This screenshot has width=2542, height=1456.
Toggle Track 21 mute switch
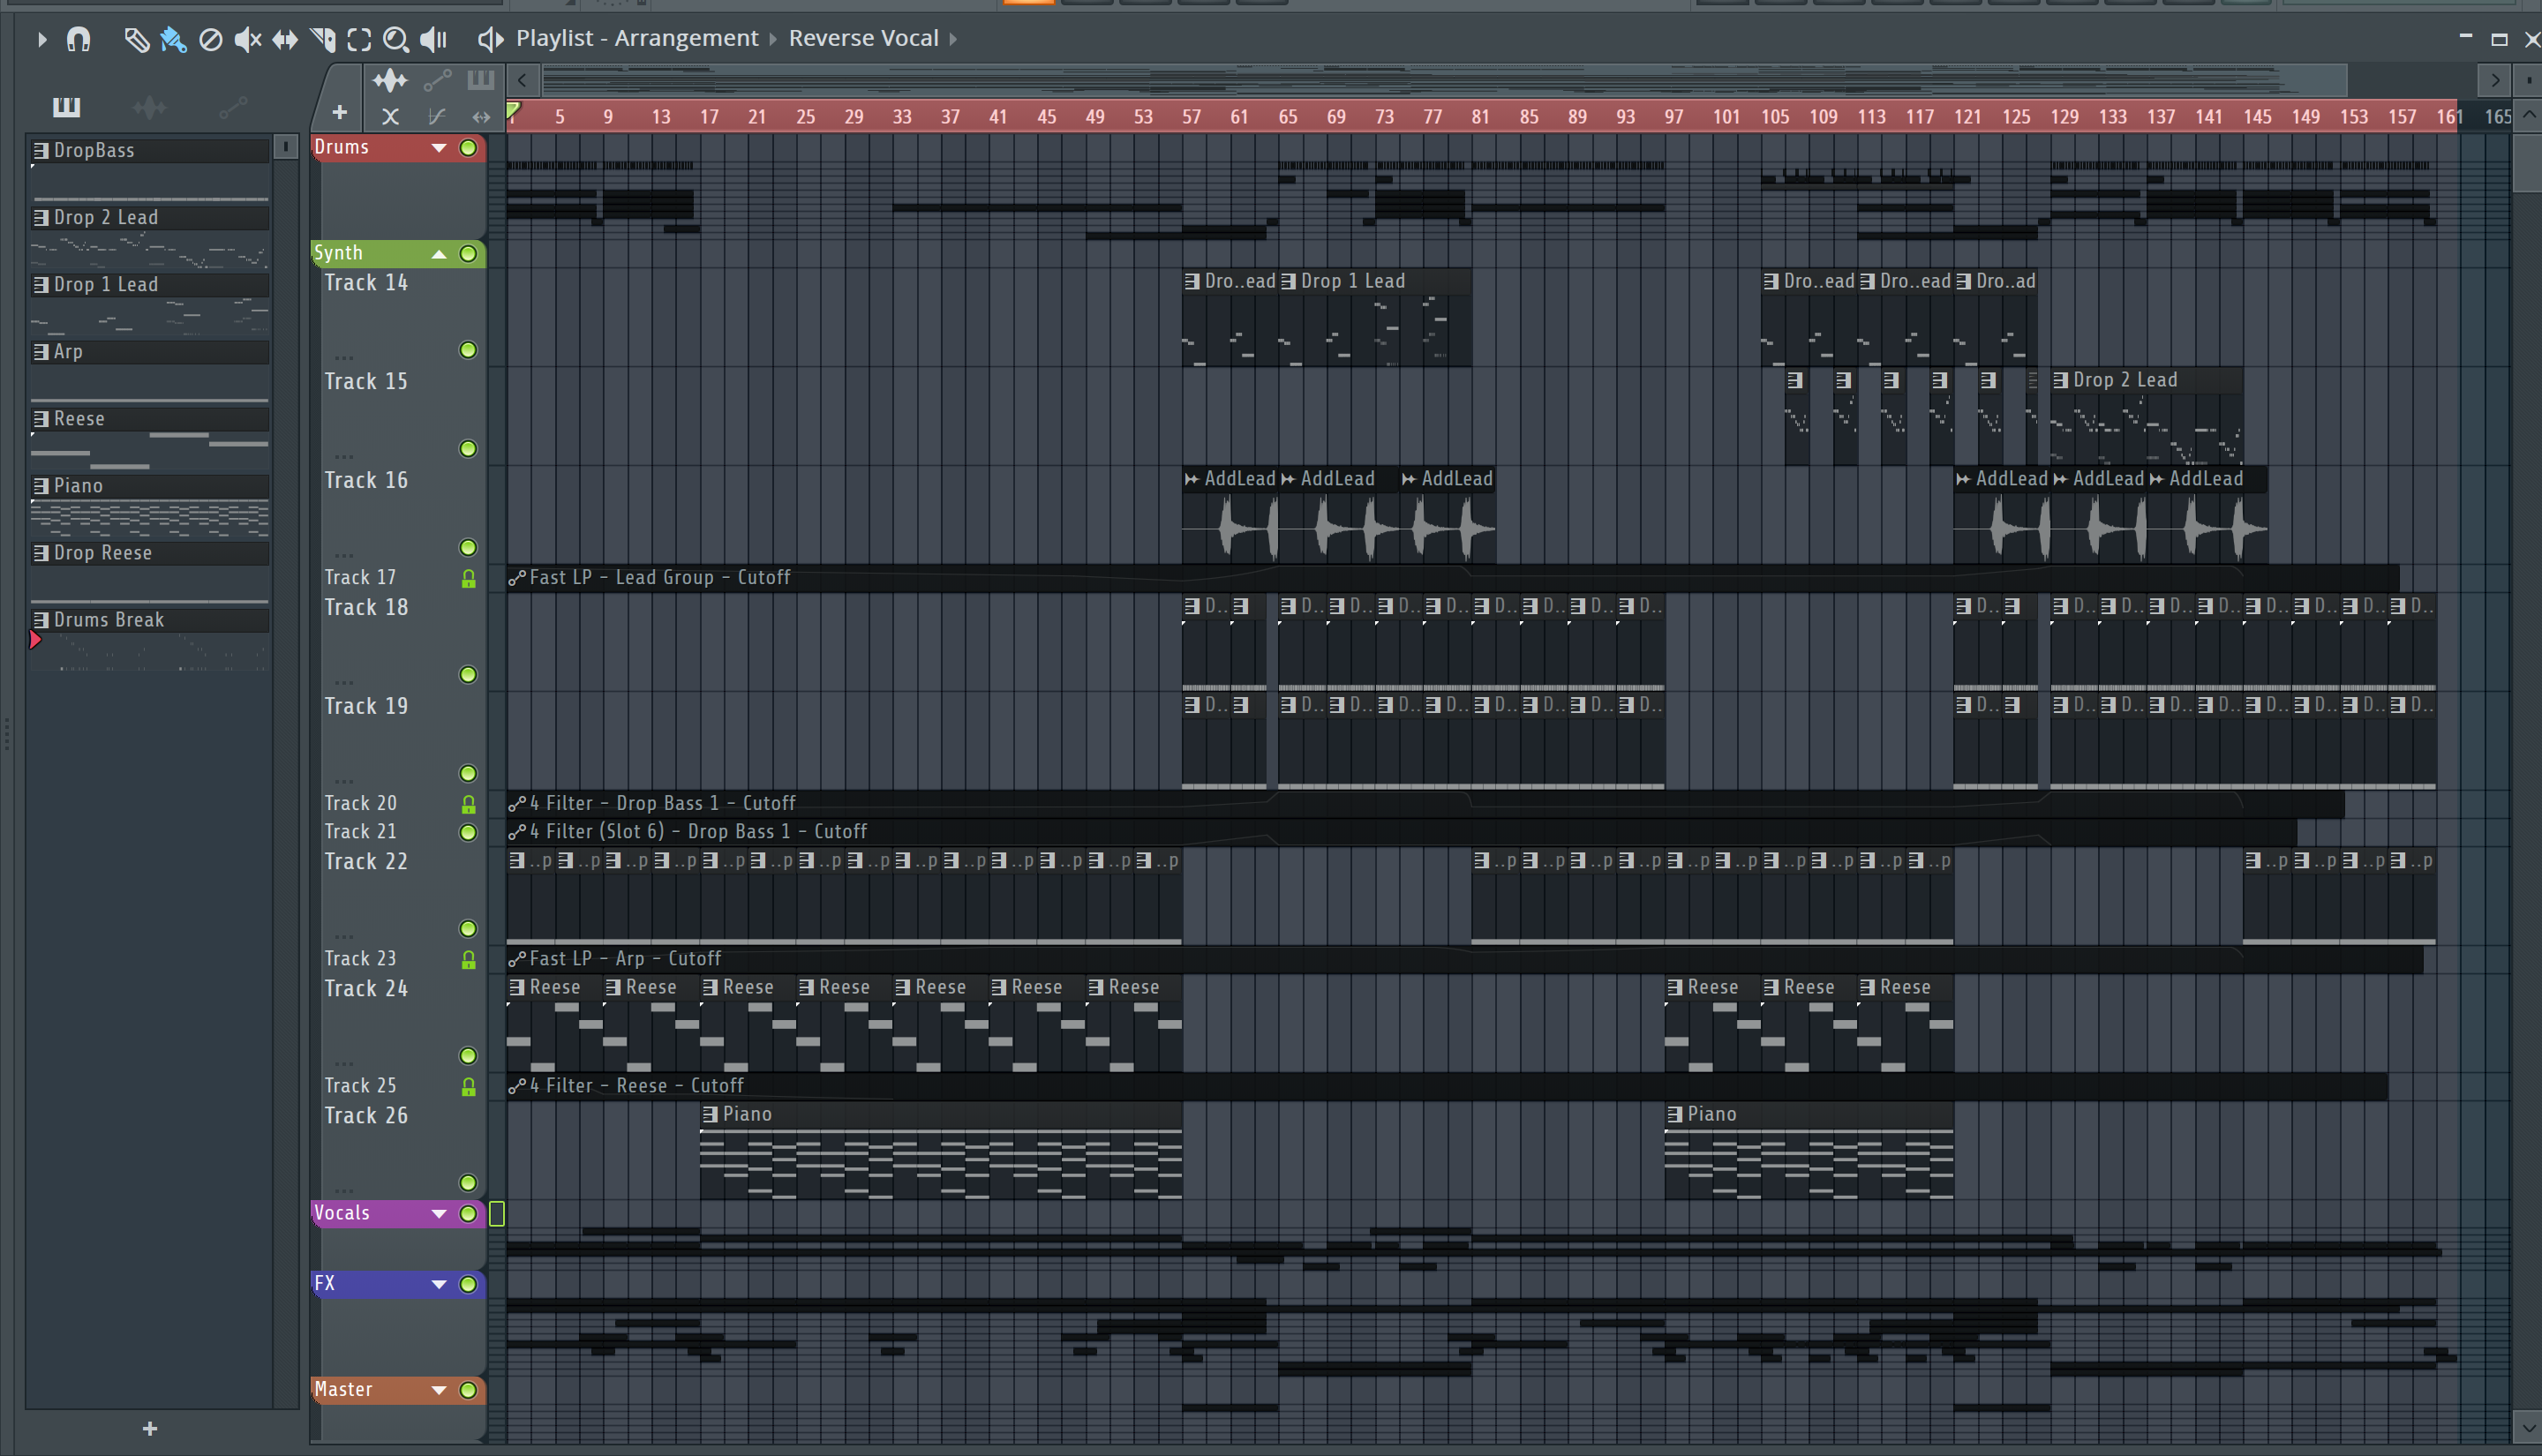pyautogui.click(x=468, y=832)
